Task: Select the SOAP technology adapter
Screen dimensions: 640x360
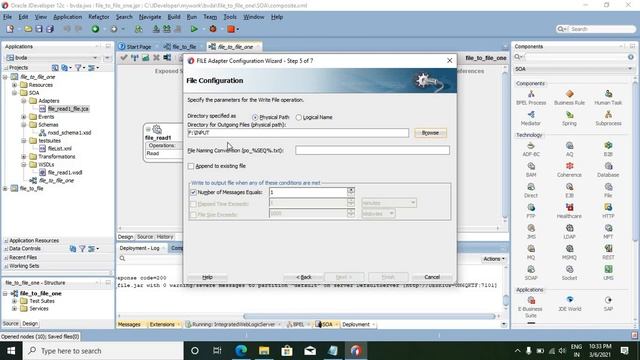Action: 531,273
